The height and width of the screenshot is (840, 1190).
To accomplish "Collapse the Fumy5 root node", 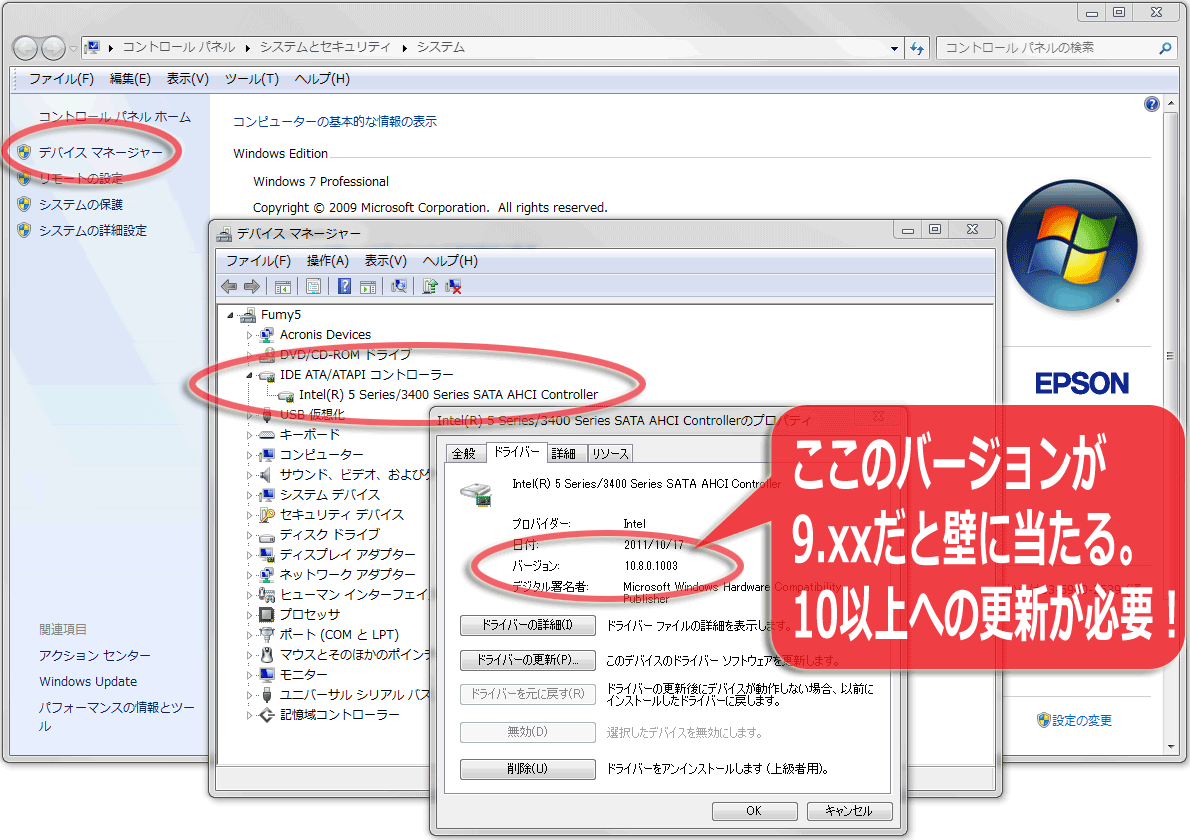I will (230, 315).
